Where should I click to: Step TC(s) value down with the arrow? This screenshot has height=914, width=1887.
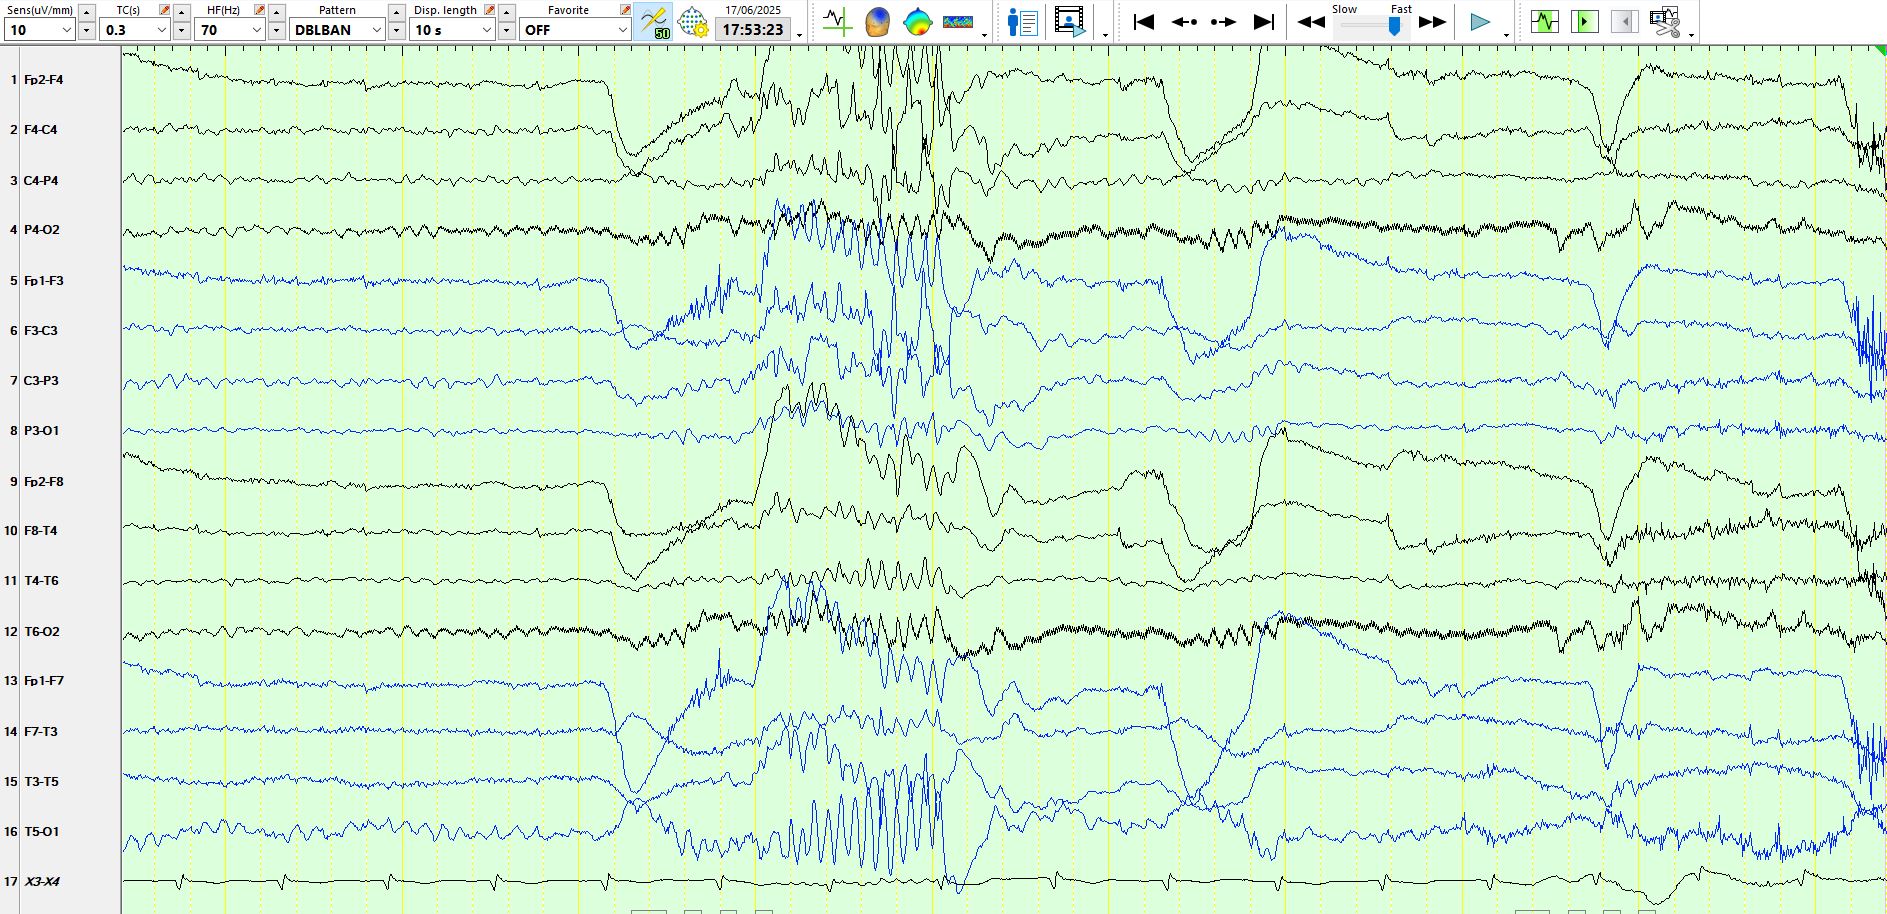[182, 30]
